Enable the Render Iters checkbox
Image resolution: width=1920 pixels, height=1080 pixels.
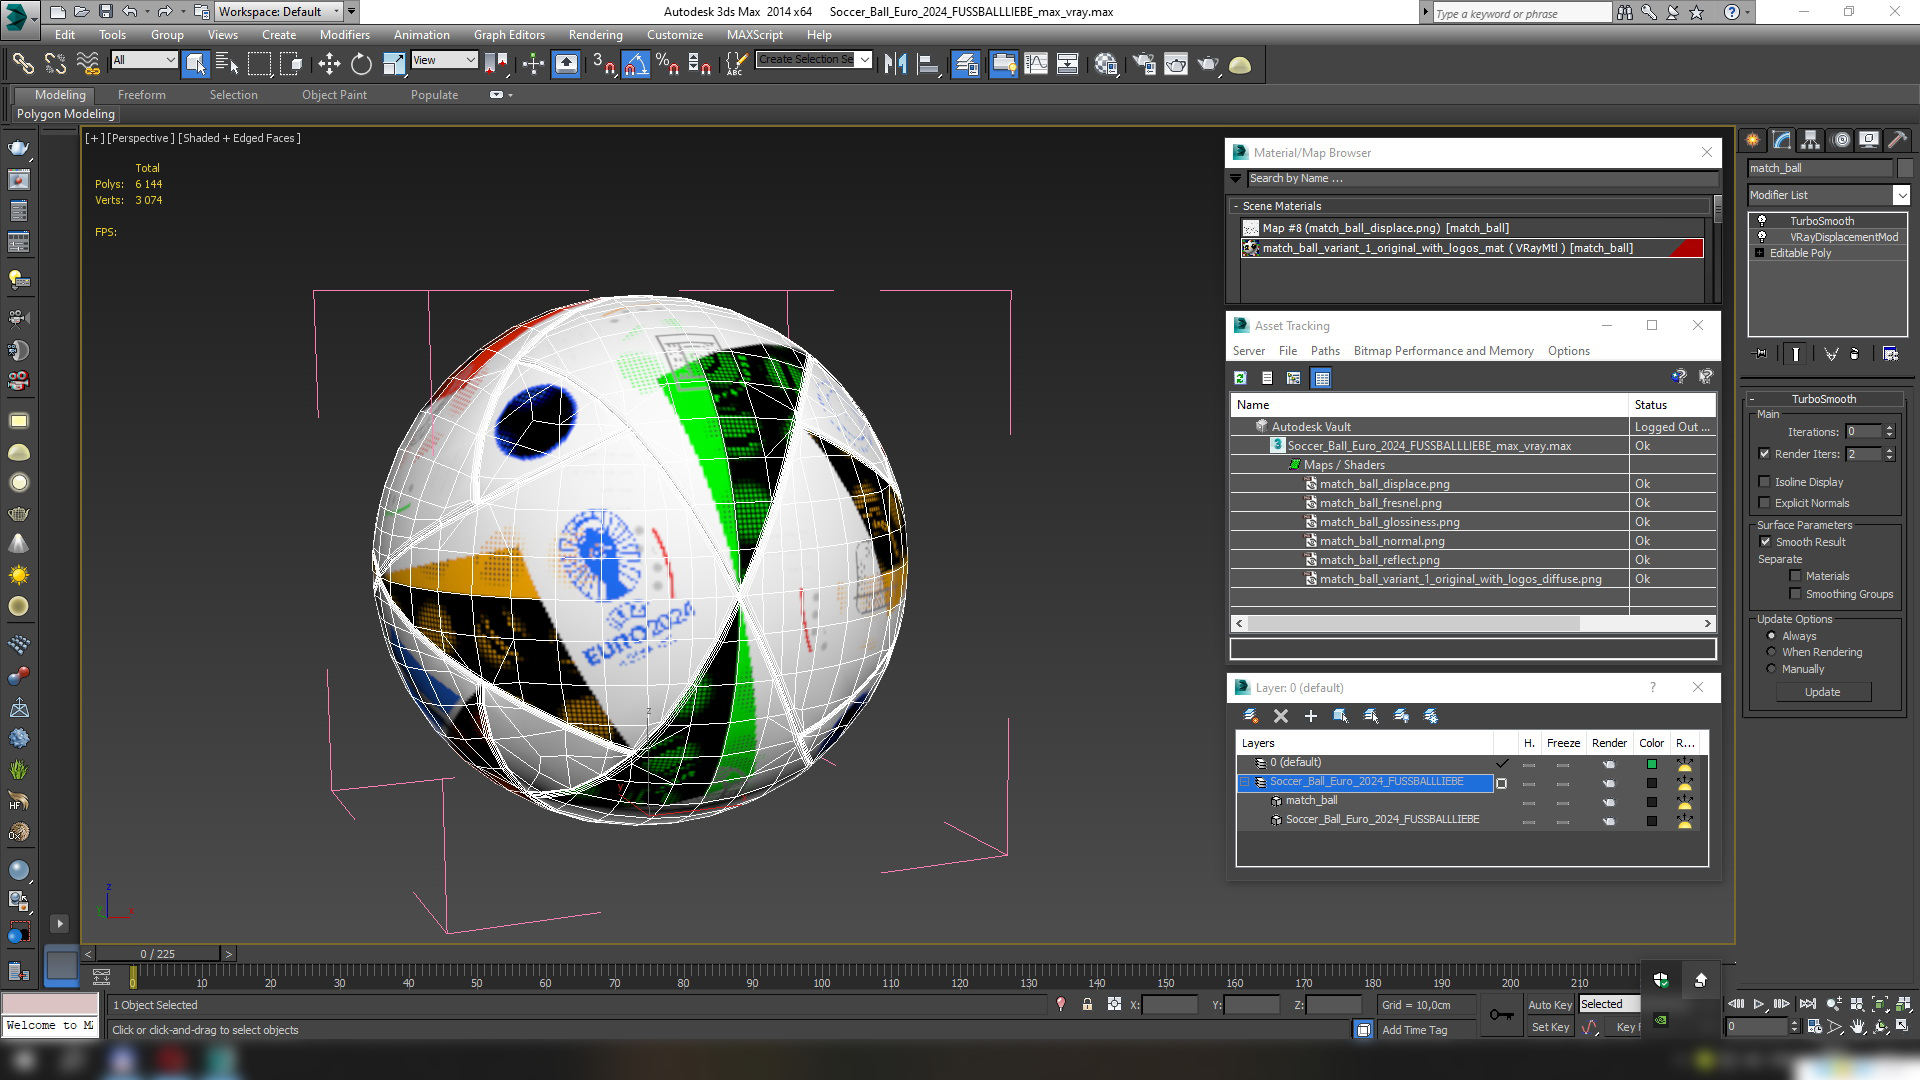[1765, 454]
